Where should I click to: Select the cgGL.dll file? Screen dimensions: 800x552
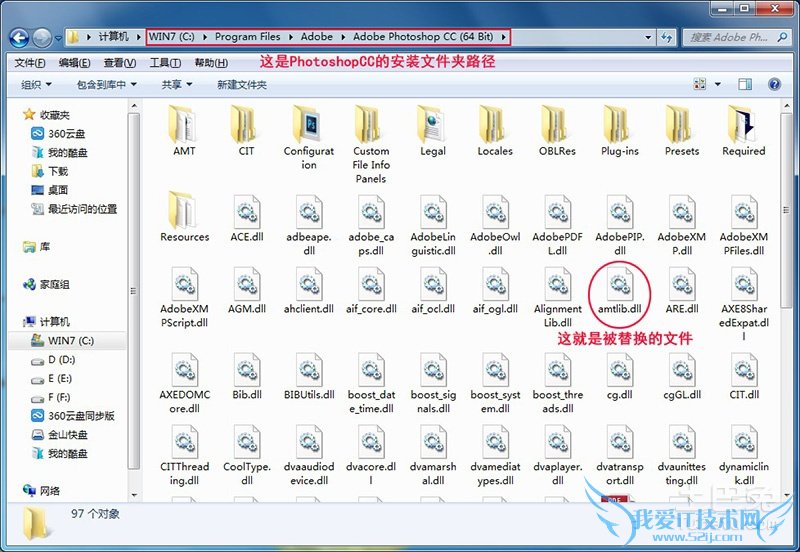point(682,375)
